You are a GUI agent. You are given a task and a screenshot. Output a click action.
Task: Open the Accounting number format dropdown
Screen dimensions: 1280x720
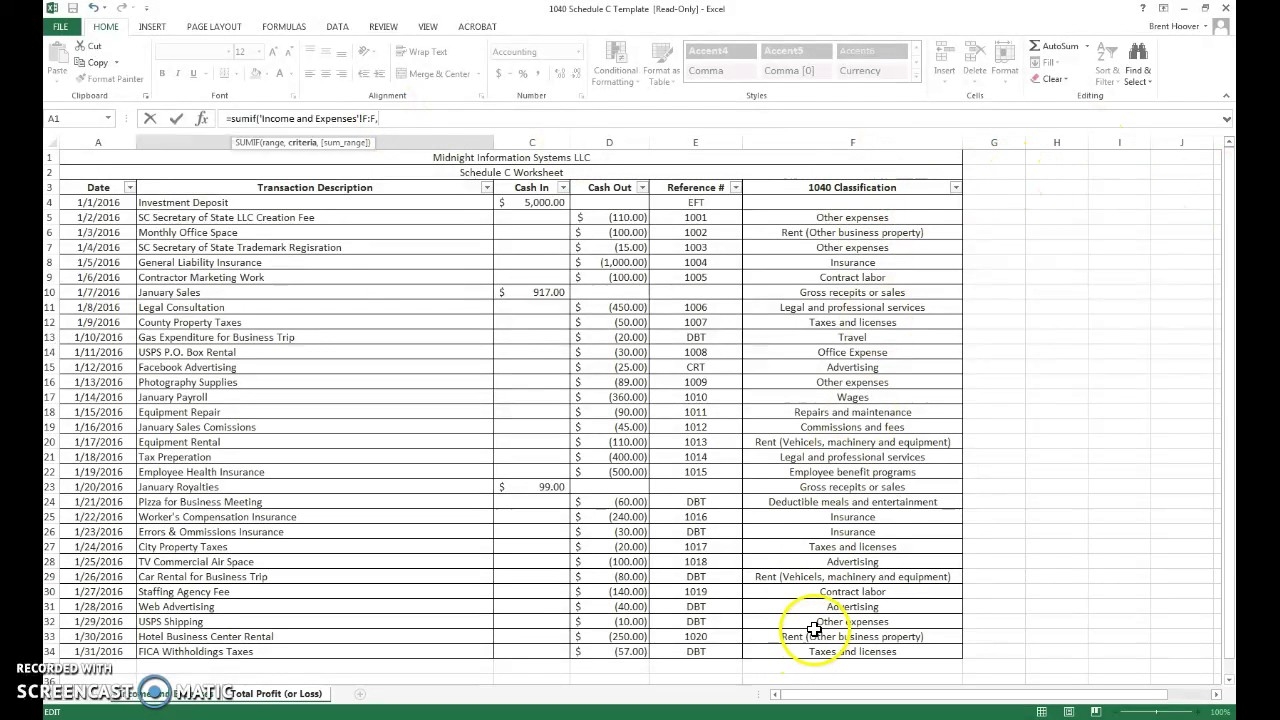577,51
